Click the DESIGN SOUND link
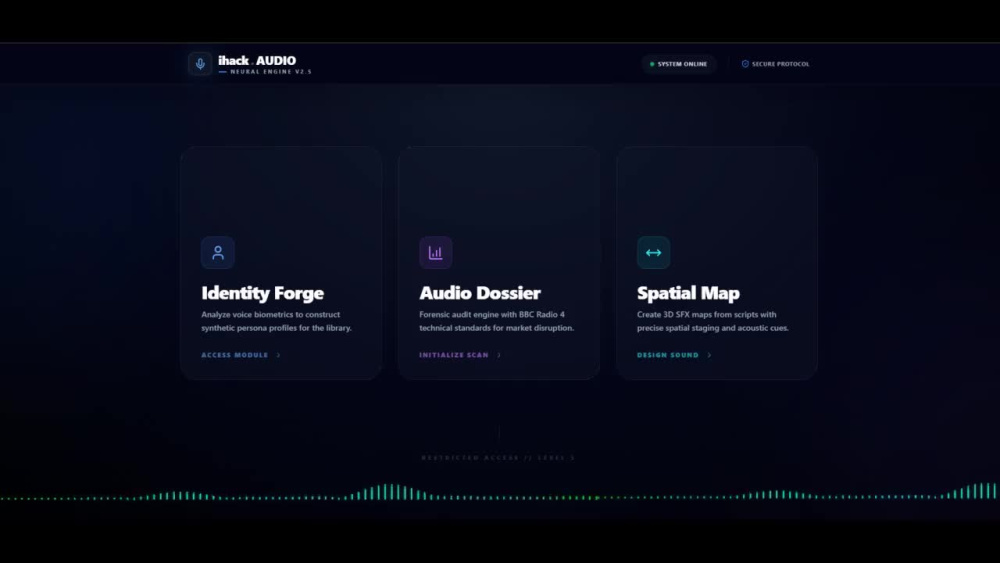Image resolution: width=1000 pixels, height=563 pixels. pos(668,355)
